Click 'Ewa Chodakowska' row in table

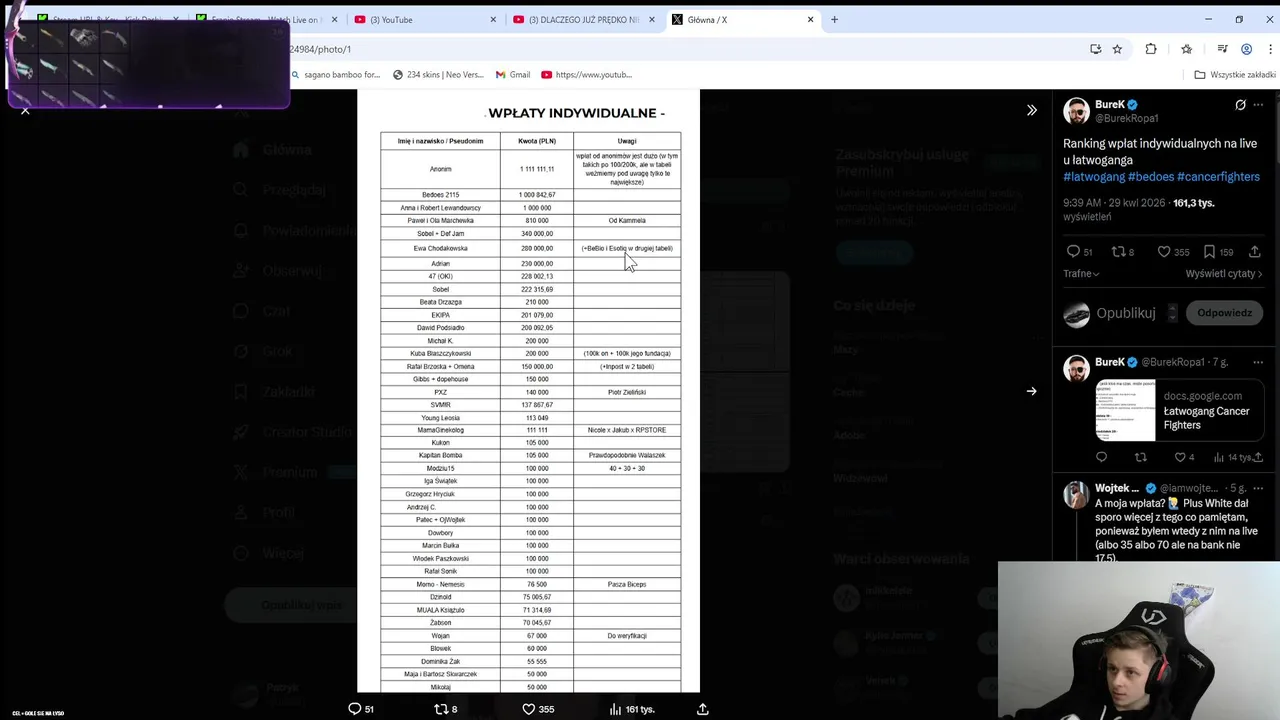pos(441,248)
